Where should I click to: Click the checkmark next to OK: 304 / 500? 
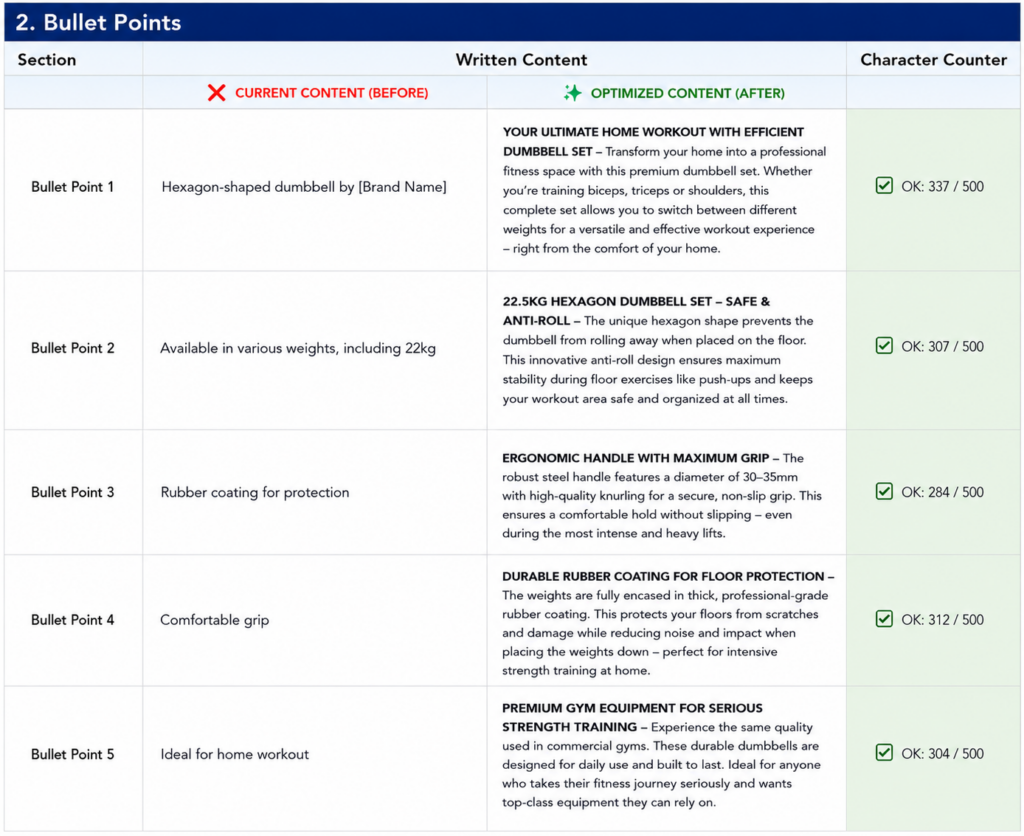click(x=884, y=752)
